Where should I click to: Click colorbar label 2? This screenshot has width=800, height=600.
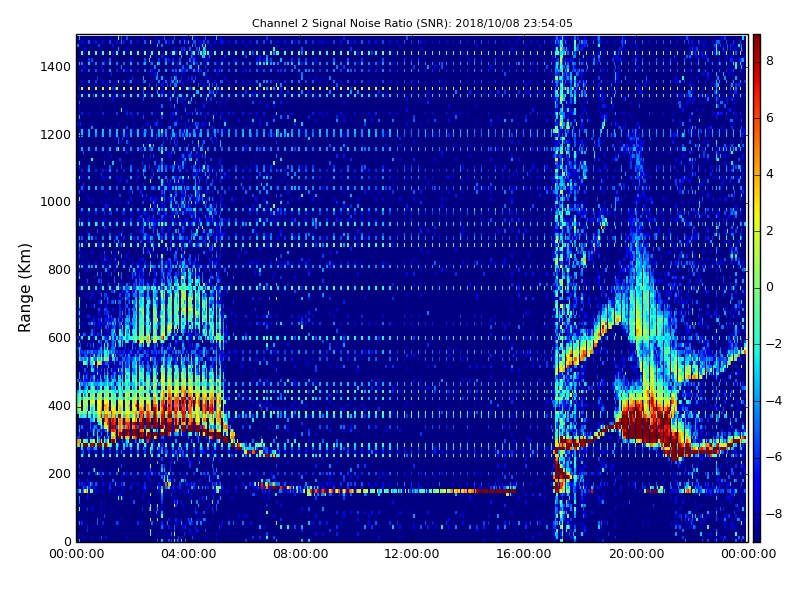coord(770,231)
